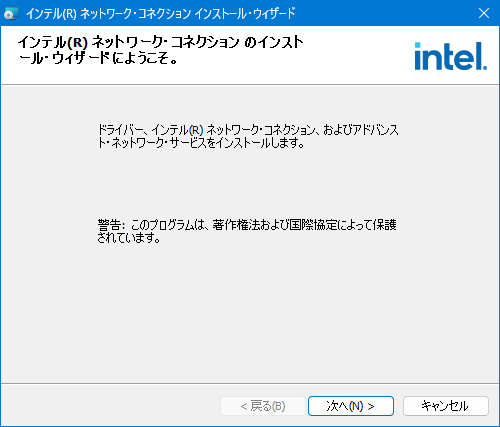Click the greyed-out < 戻る(B) button

[263, 406]
